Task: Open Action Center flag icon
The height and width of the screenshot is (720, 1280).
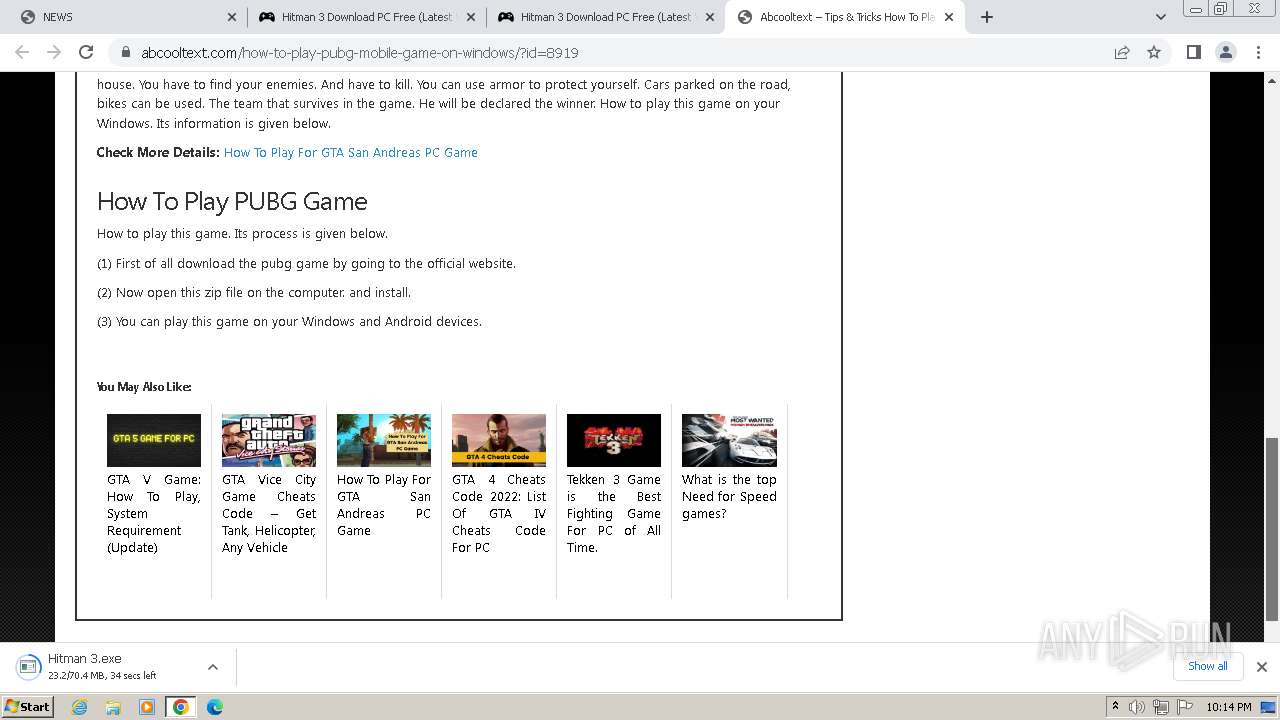Action: click(x=1185, y=707)
